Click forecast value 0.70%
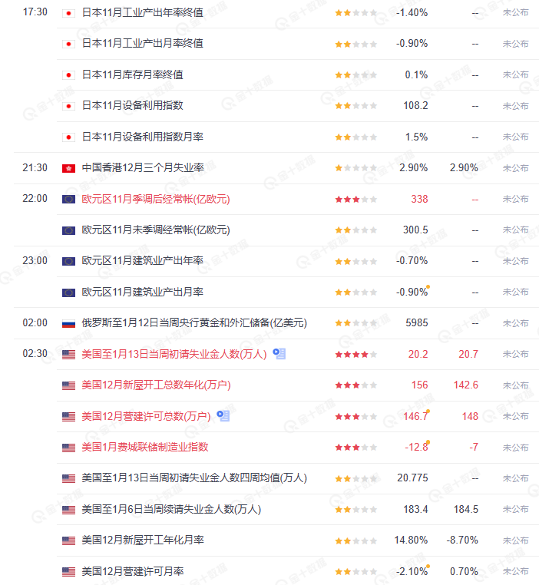This screenshot has width=540, height=585. click(464, 572)
